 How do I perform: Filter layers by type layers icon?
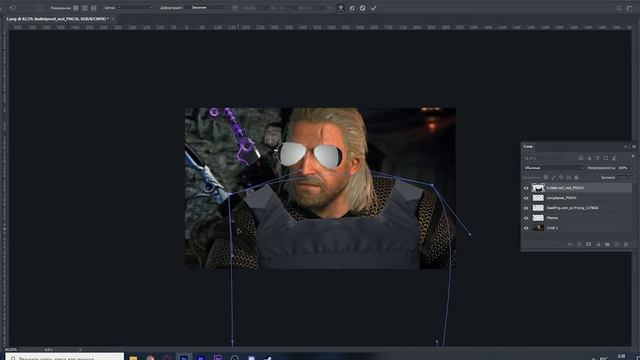click(x=598, y=158)
